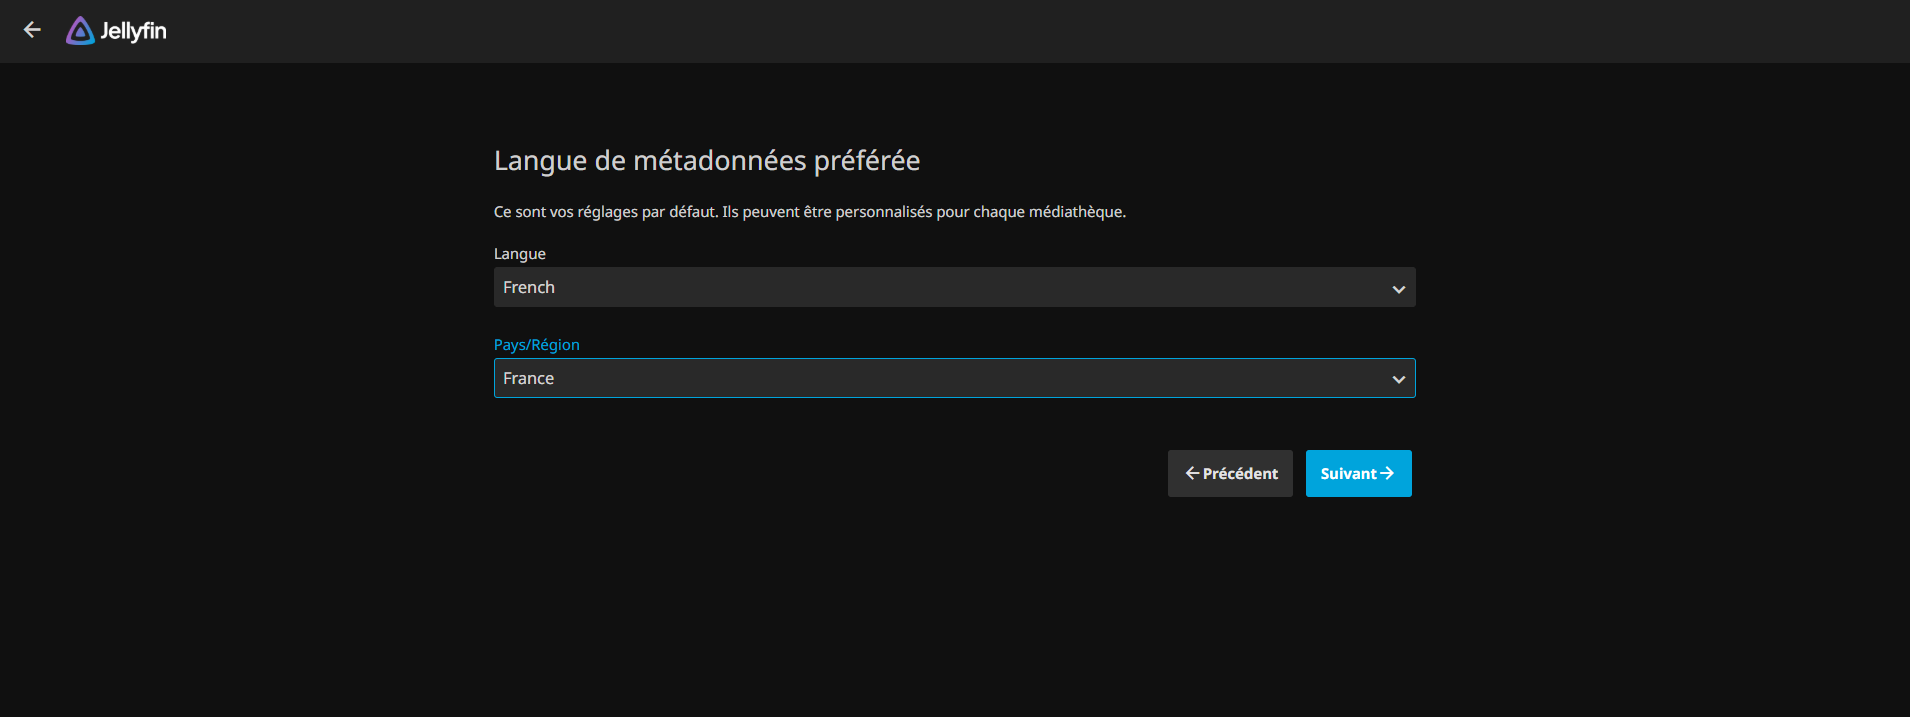Click the word 'Suivant' on the blue button
Image resolution: width=1910 pixels, height=717 pixels.
coord(1348,473)
